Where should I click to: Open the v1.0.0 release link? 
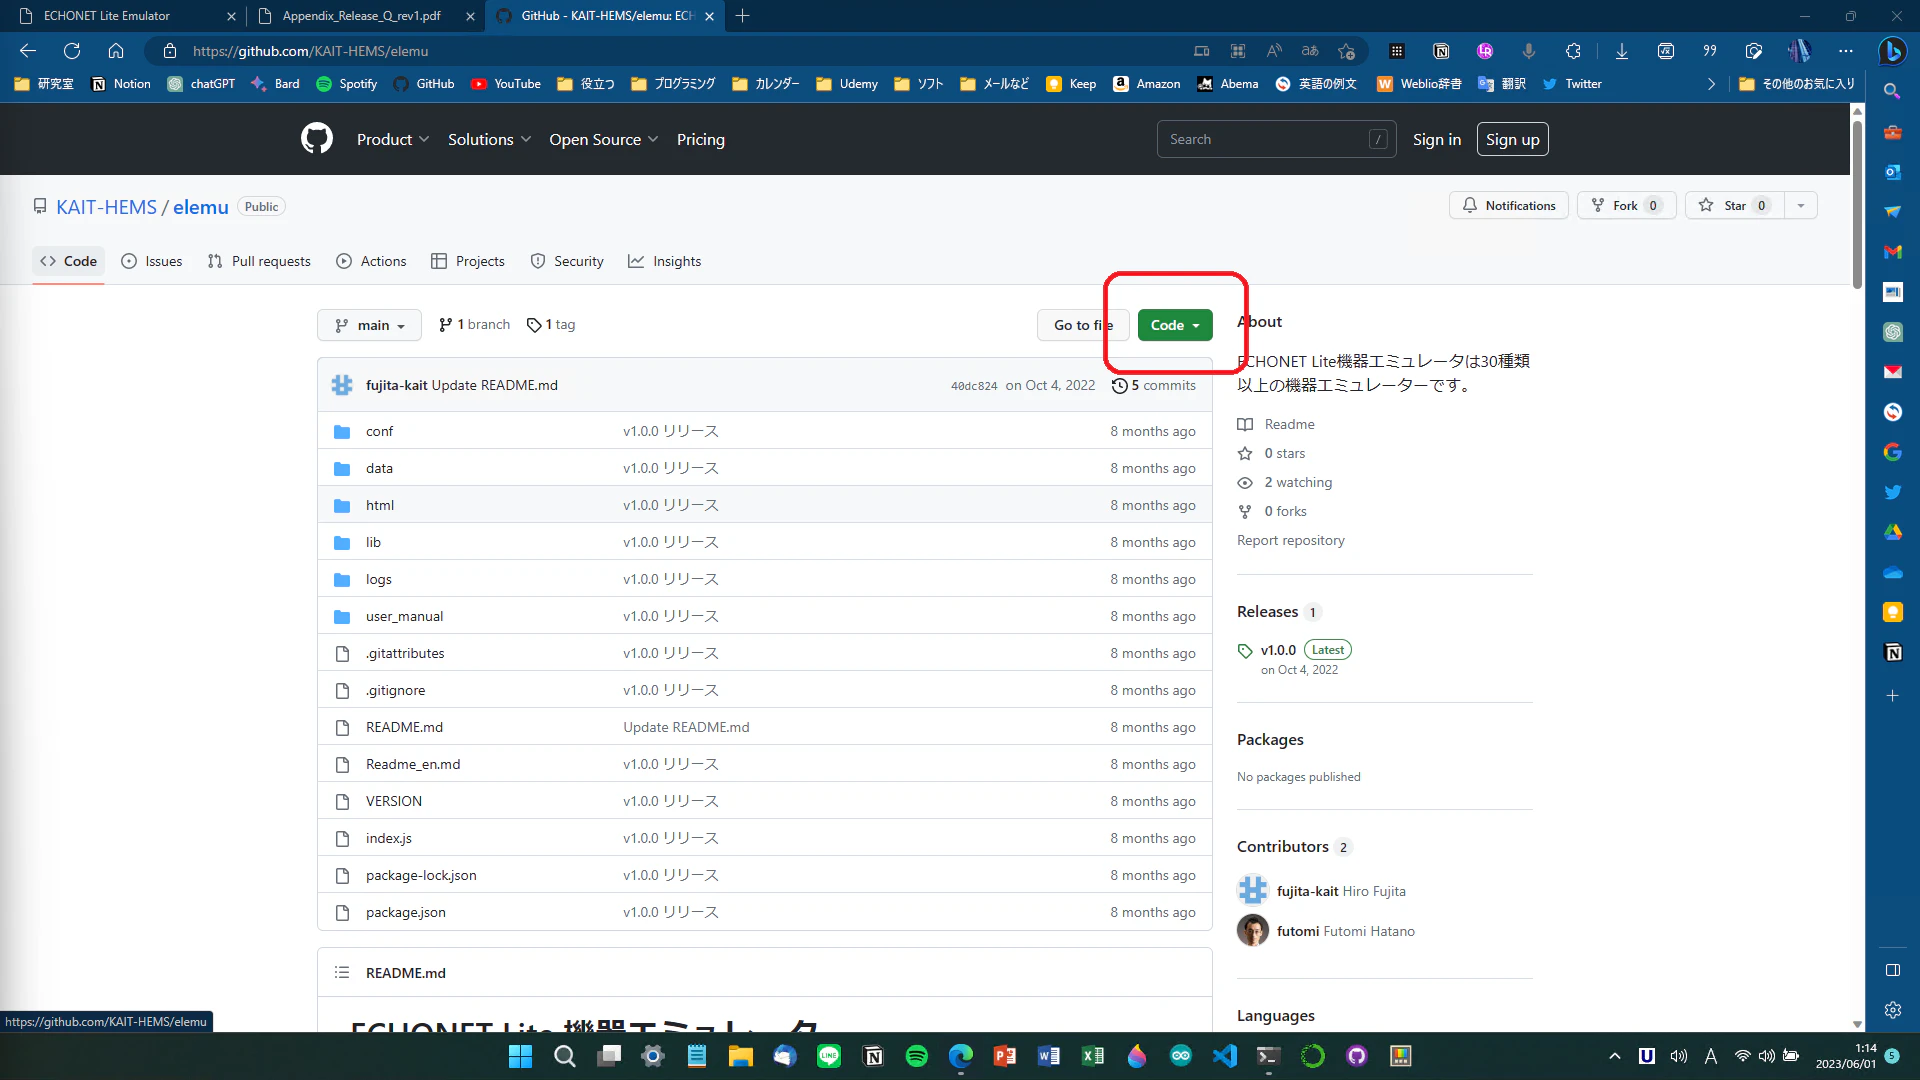tap(1278, 650)
